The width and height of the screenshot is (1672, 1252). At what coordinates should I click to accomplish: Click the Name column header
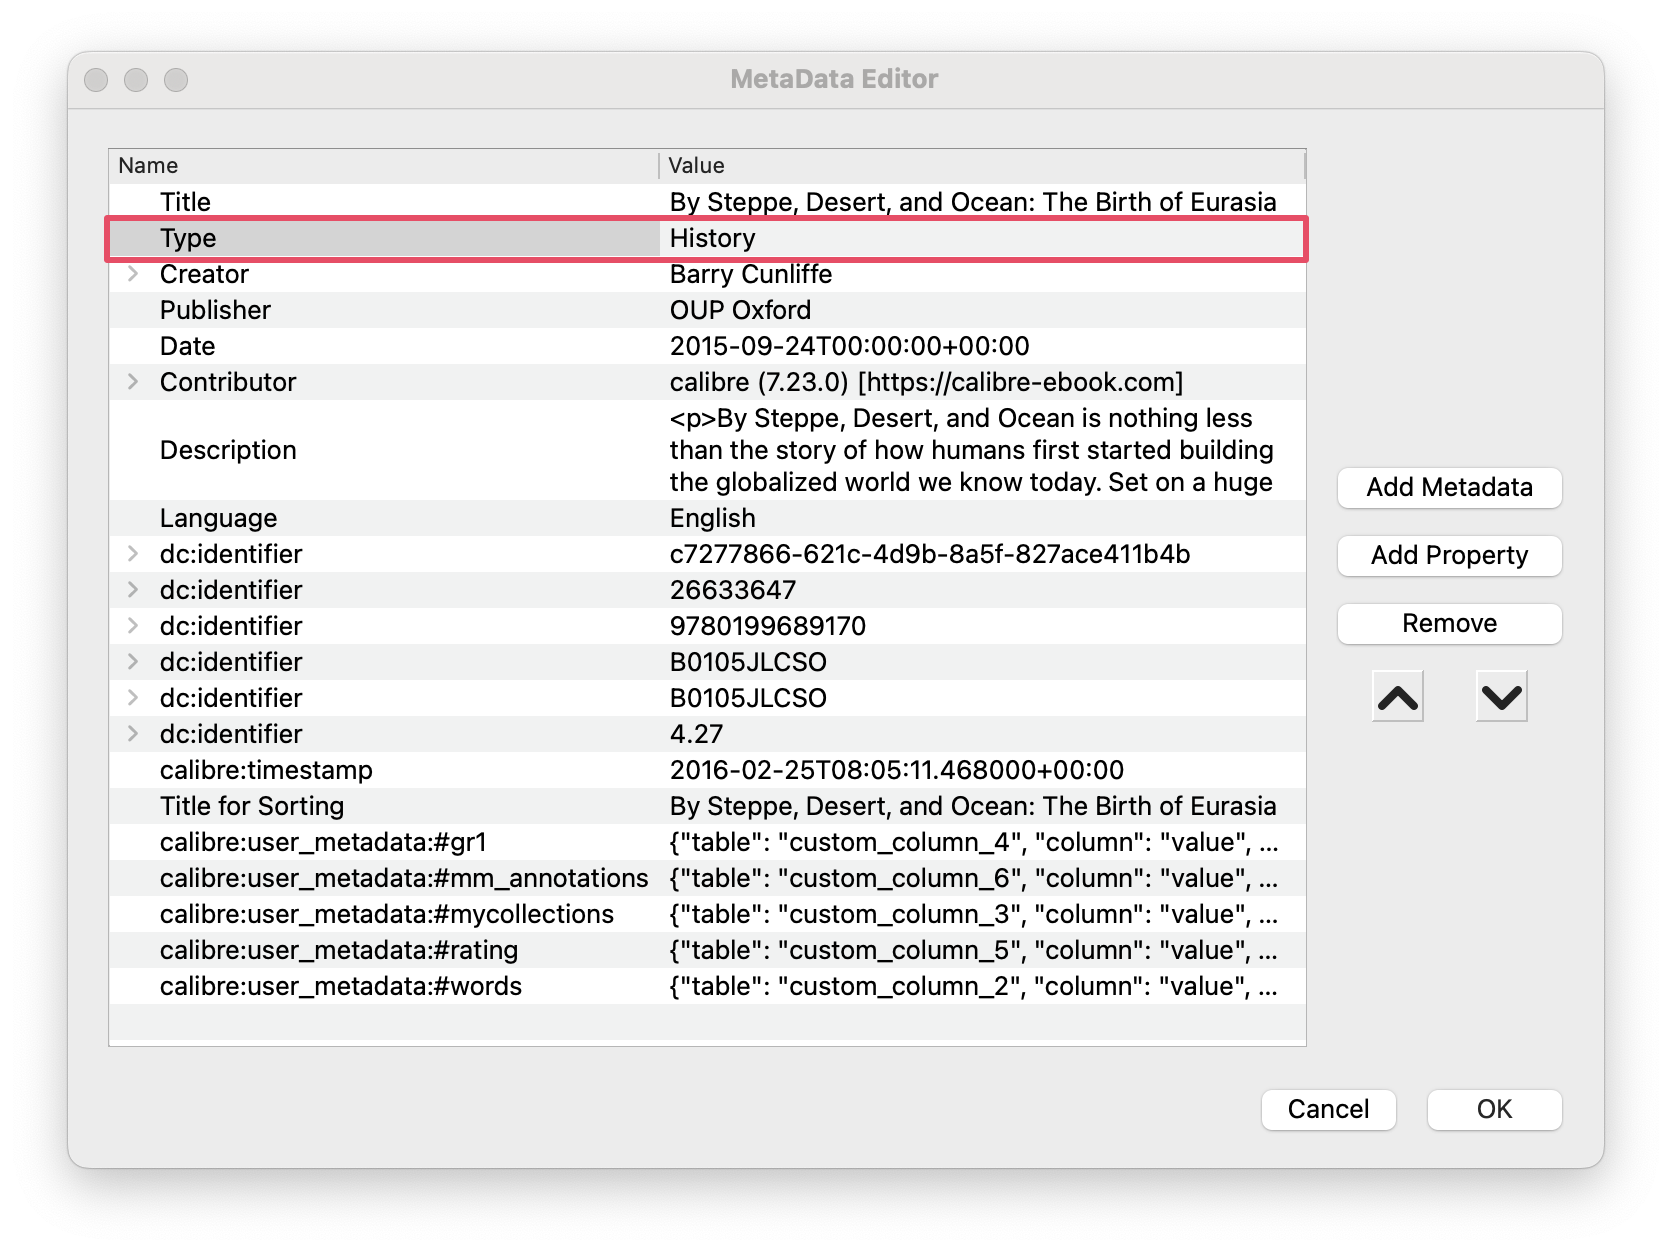click(x=148, y=166)
